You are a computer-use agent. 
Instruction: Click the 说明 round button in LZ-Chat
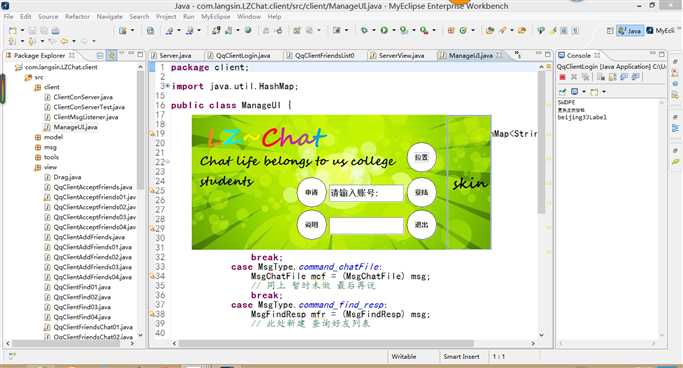pyautogui.click(x=311, y=225)
